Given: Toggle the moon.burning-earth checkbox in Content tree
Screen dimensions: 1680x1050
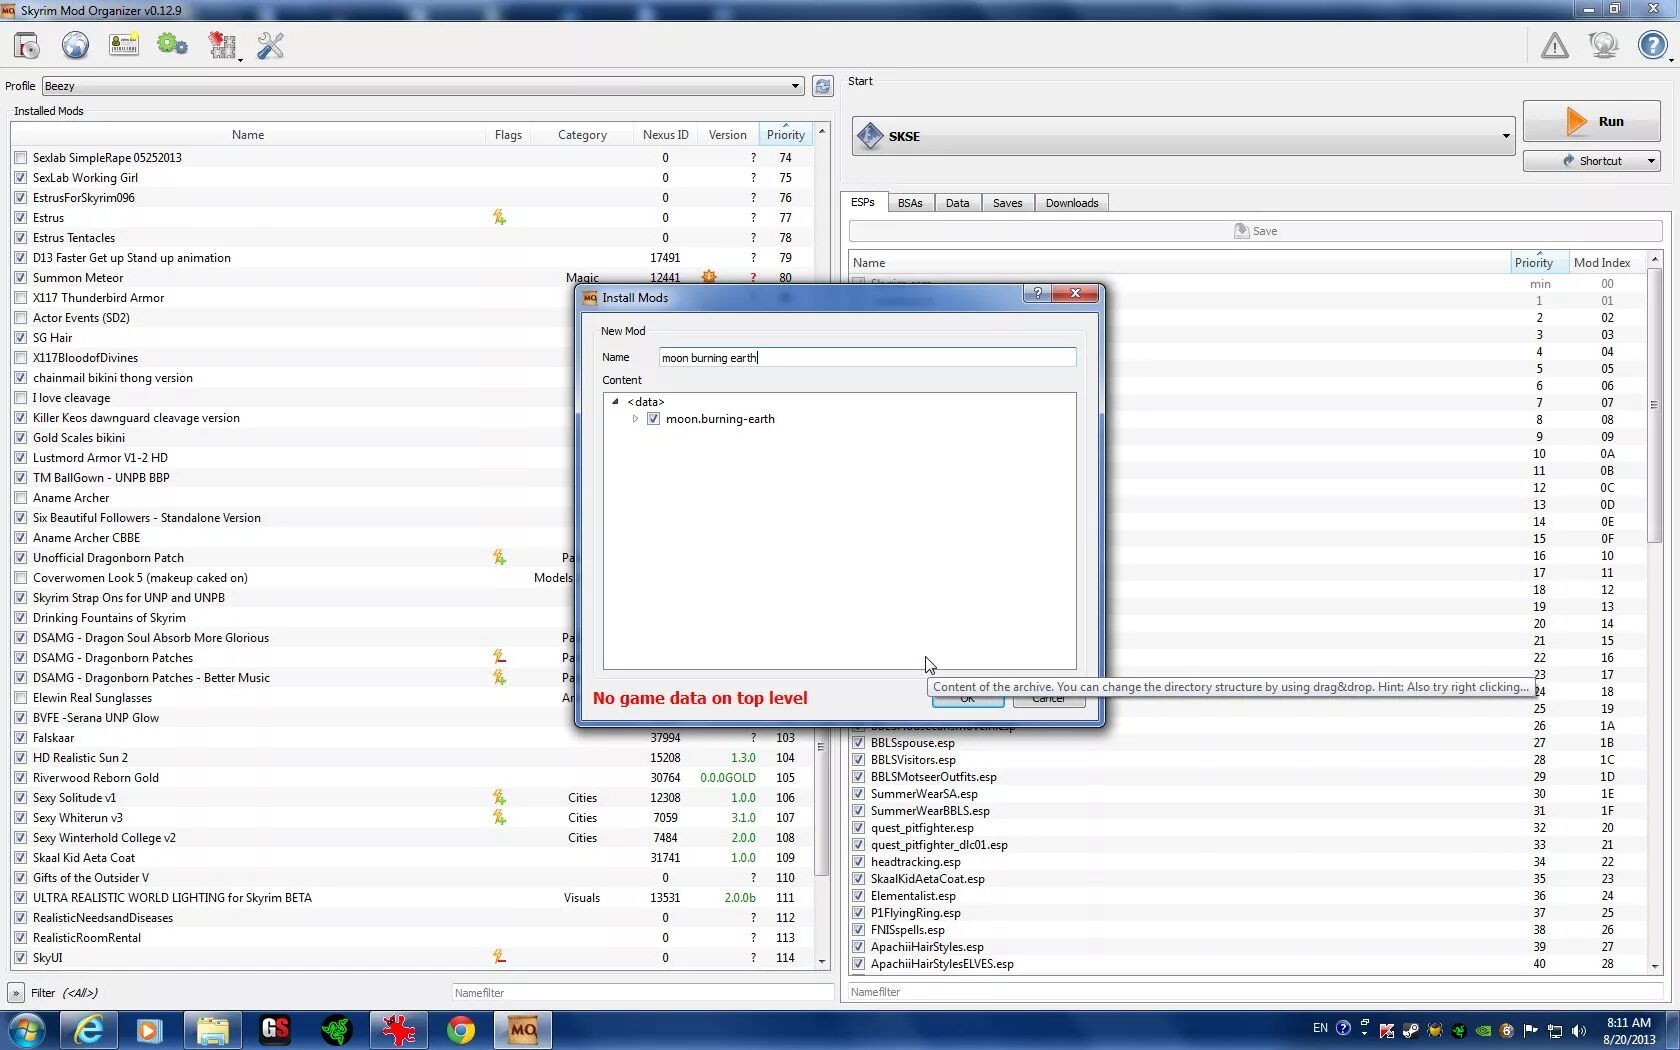Looking at the screenshot, I should (653, 419).
